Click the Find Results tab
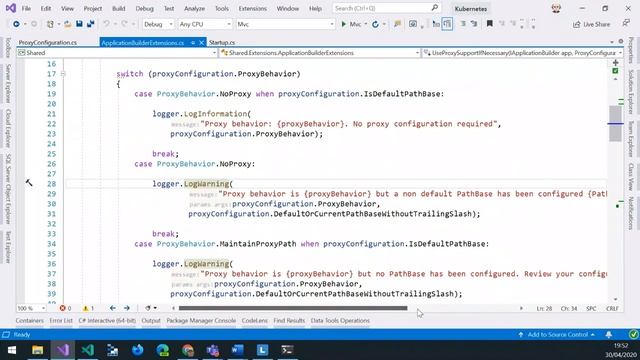The image size is (640, 360). 289,321
